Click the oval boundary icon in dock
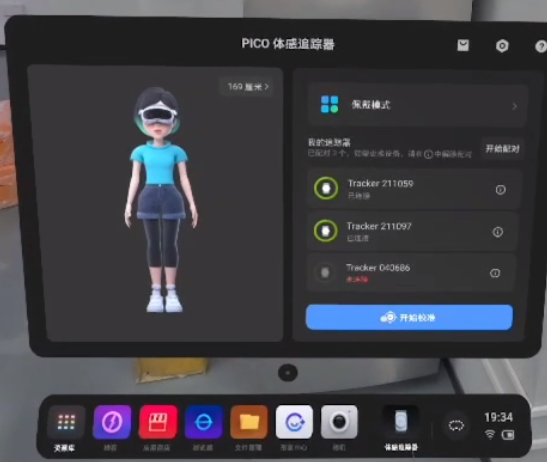Viewport: 547px width, 462px height. [456, 425]
